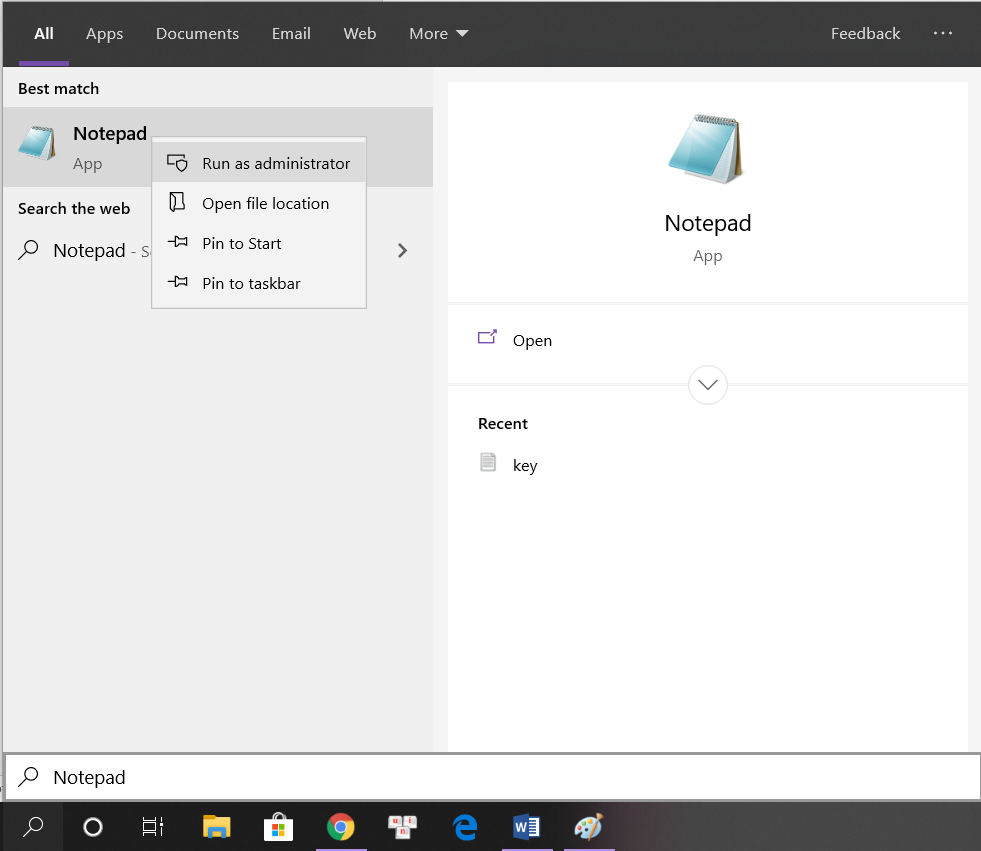Switch to the All search tab
The image size is (981, 851).
(x=44, y=34)
